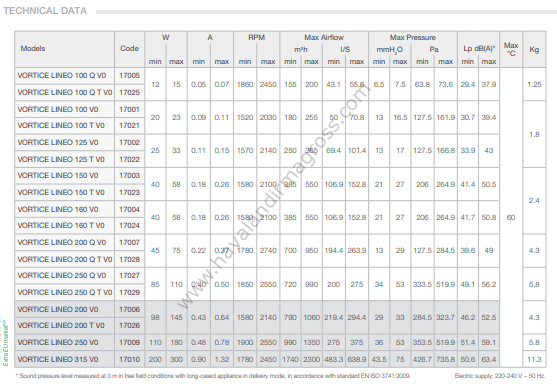Click code 17006
Viewport: 557px width, 386px height.
129,310
